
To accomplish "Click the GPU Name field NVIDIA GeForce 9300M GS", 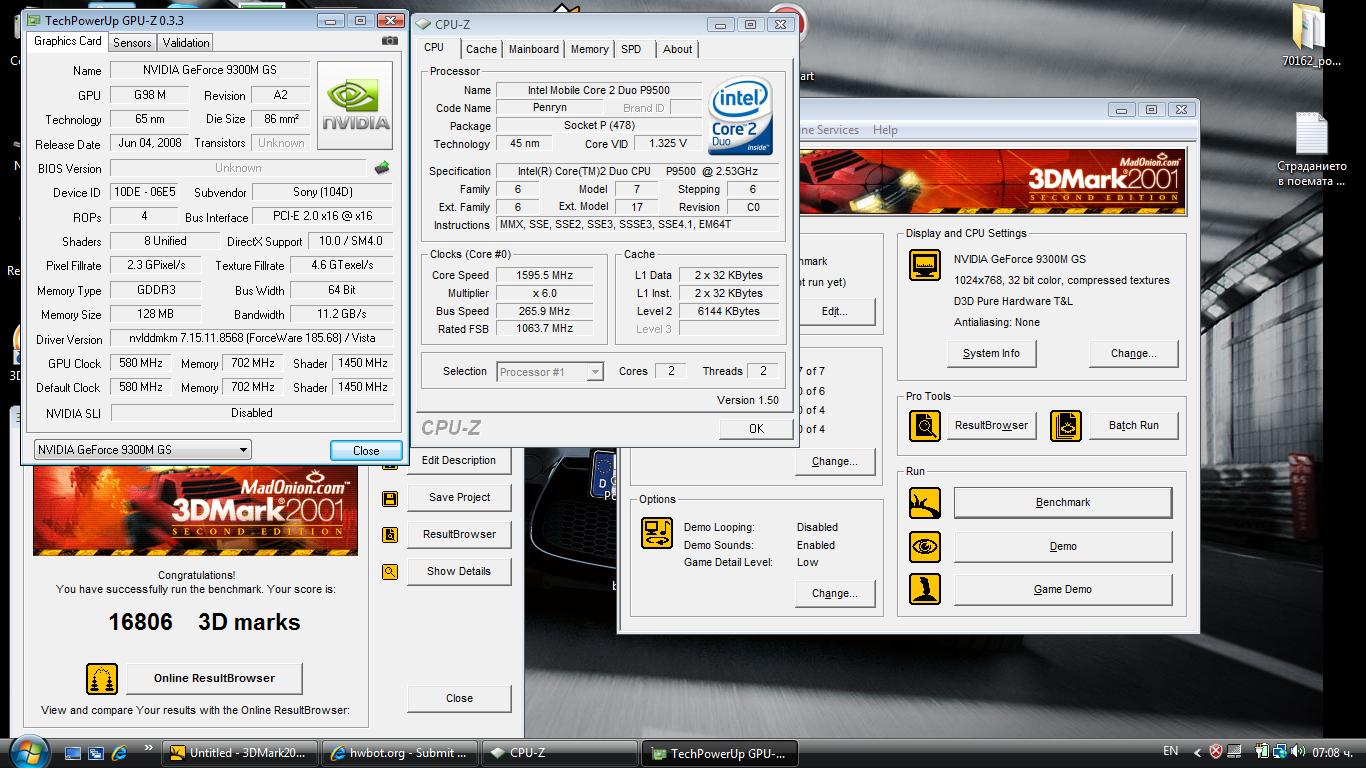I will click(x=210, y=70).
